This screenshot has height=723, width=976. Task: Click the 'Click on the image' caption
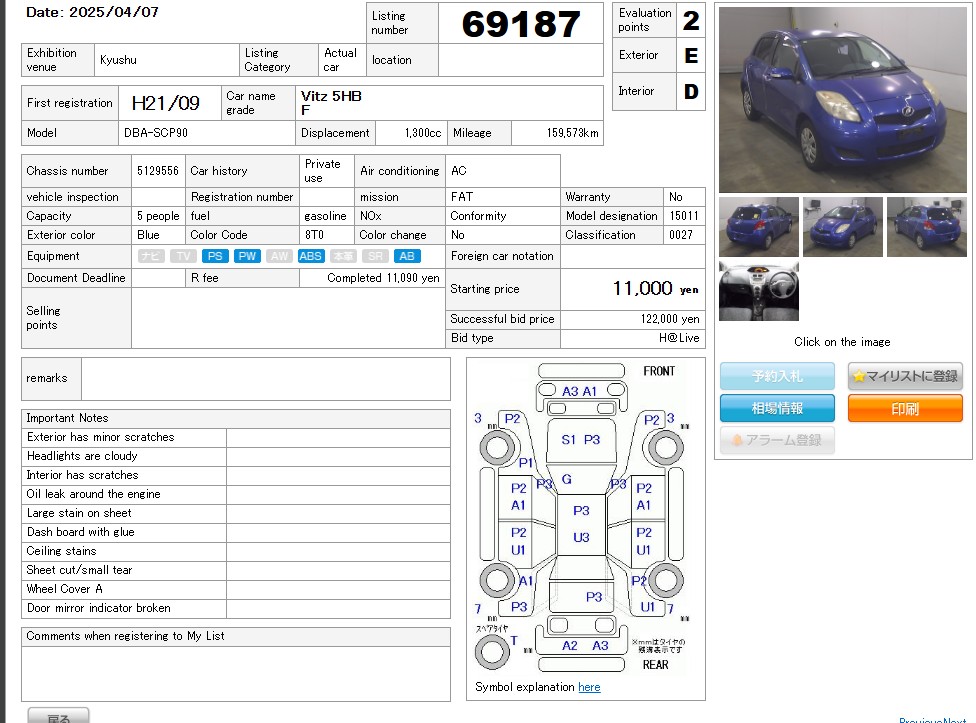(842, 342)
